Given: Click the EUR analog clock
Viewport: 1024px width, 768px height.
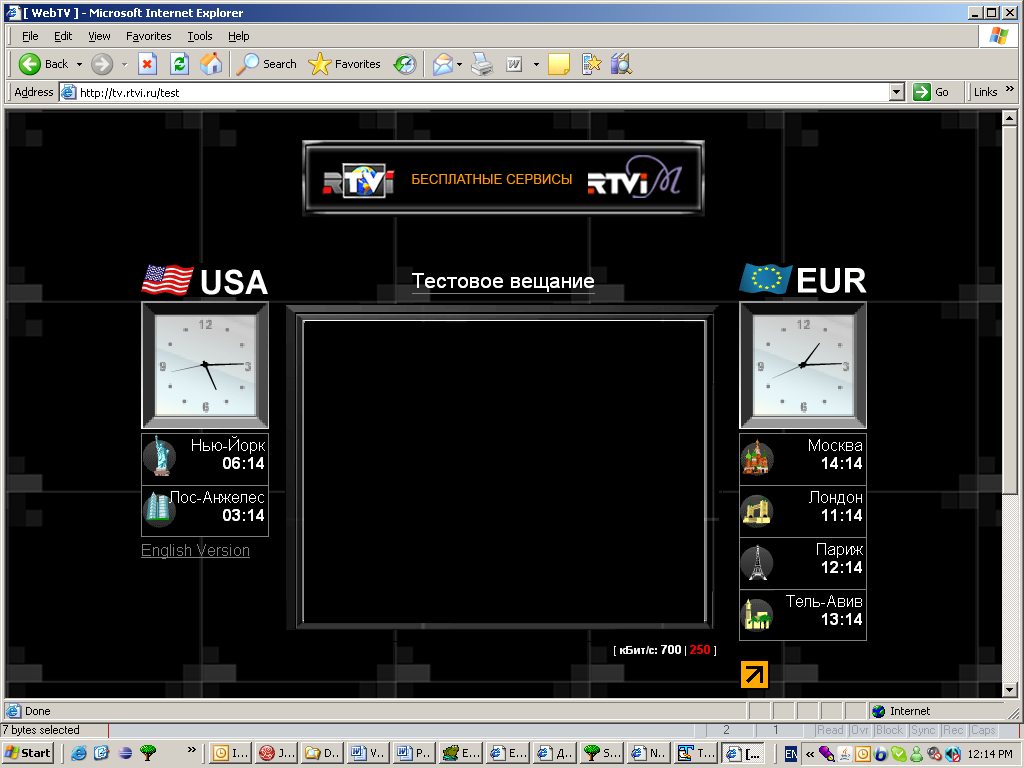Looking at the screenshot, I should 803,365.
